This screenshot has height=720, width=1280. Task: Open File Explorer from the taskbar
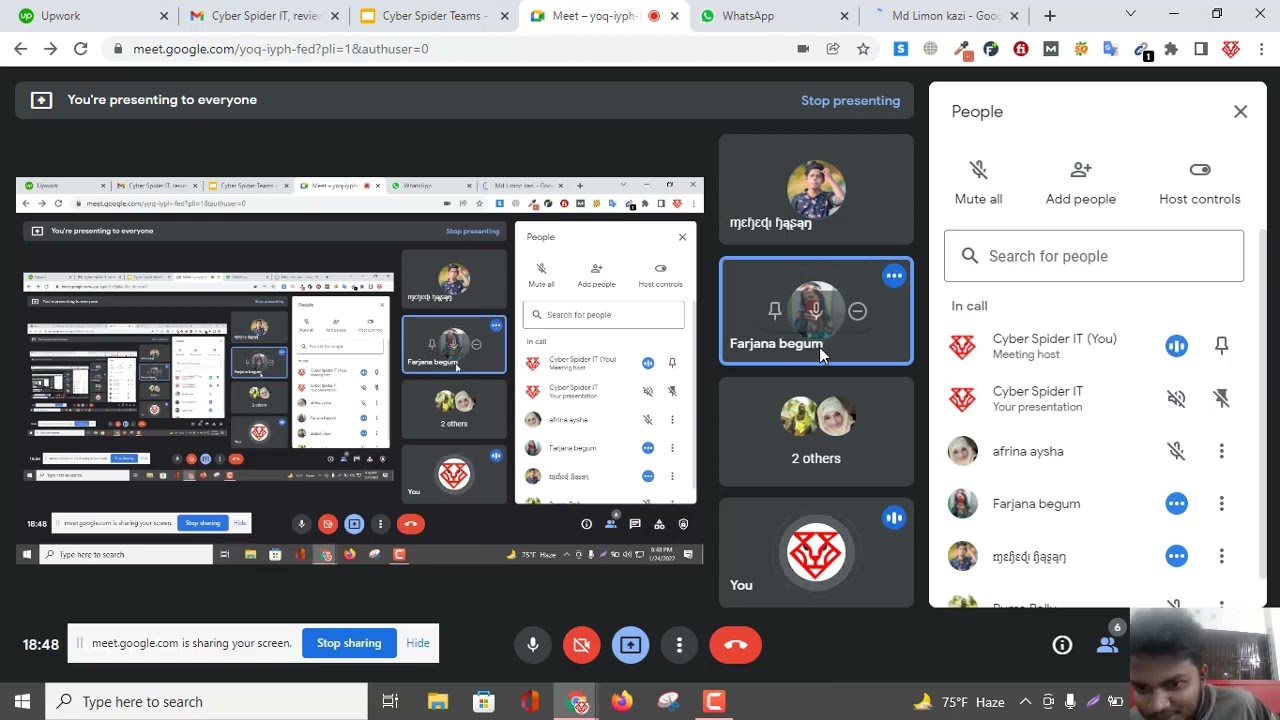tap(438, 702)
